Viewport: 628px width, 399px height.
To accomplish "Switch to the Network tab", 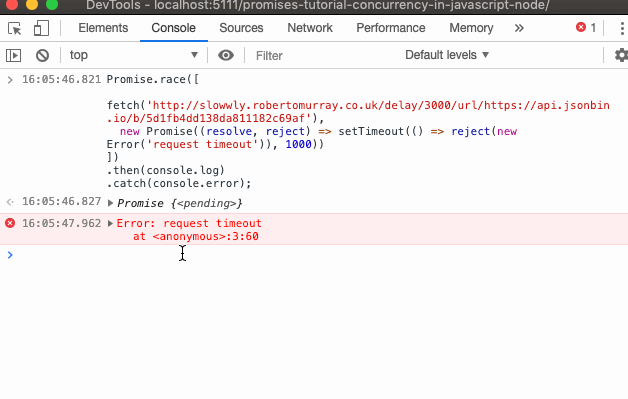I will (x=310, y=28).
